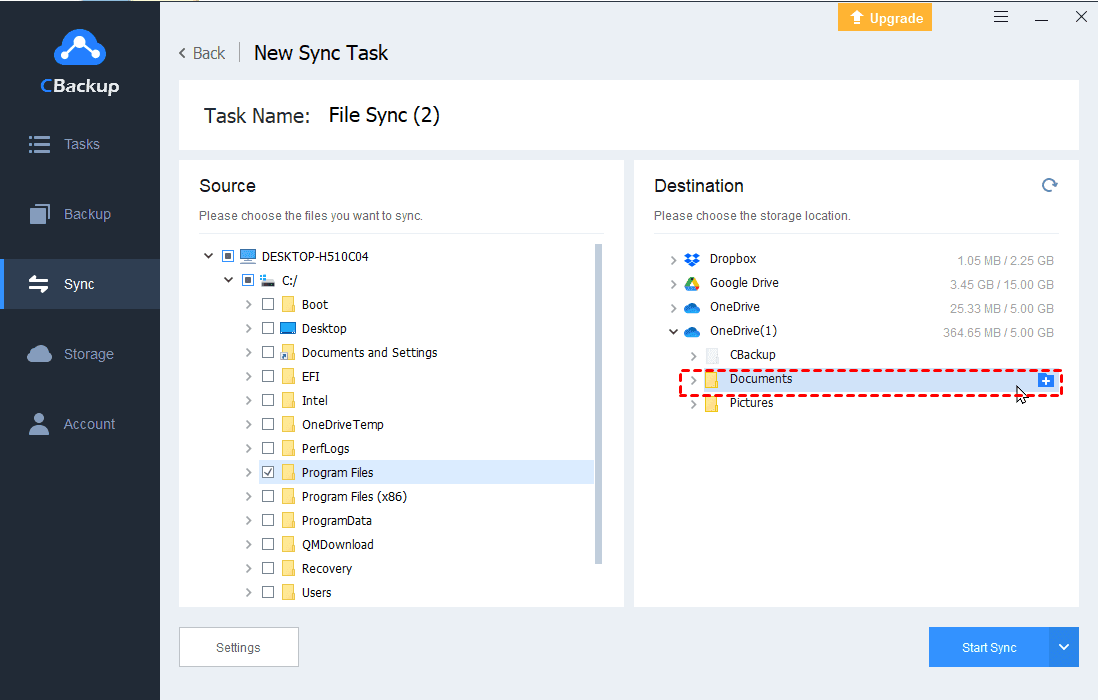Click the Dropbox cloud icon
Viewport: 1098px width, 700px height.
point(691,260)
